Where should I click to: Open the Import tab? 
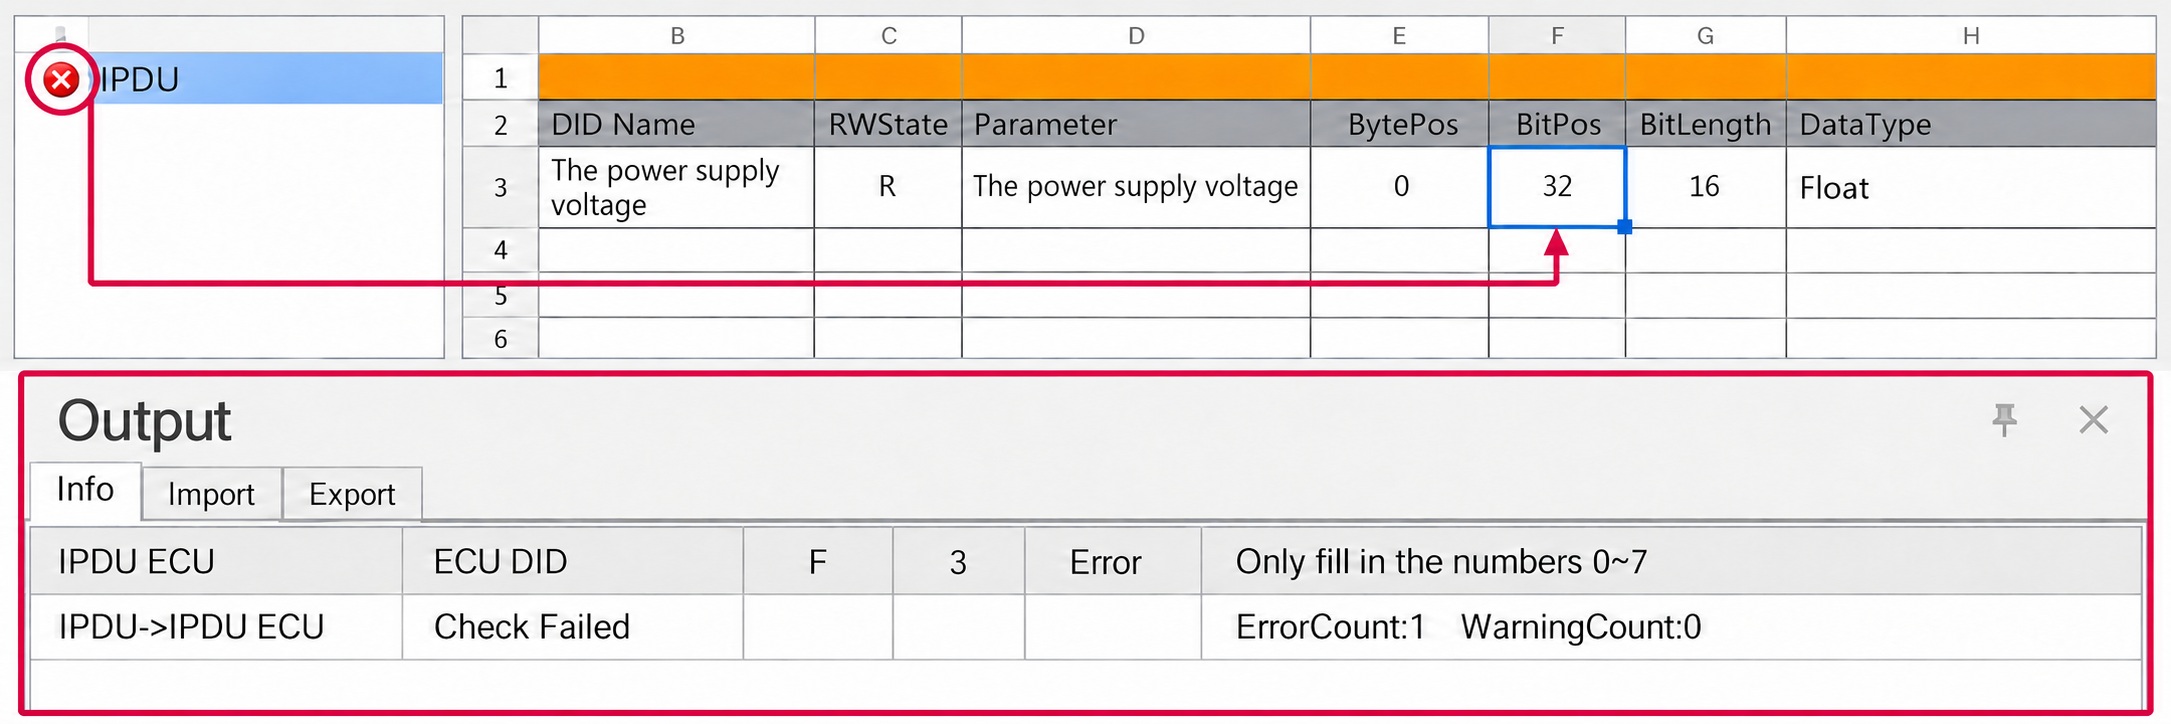pyautogui.click(x=211, y=494)
